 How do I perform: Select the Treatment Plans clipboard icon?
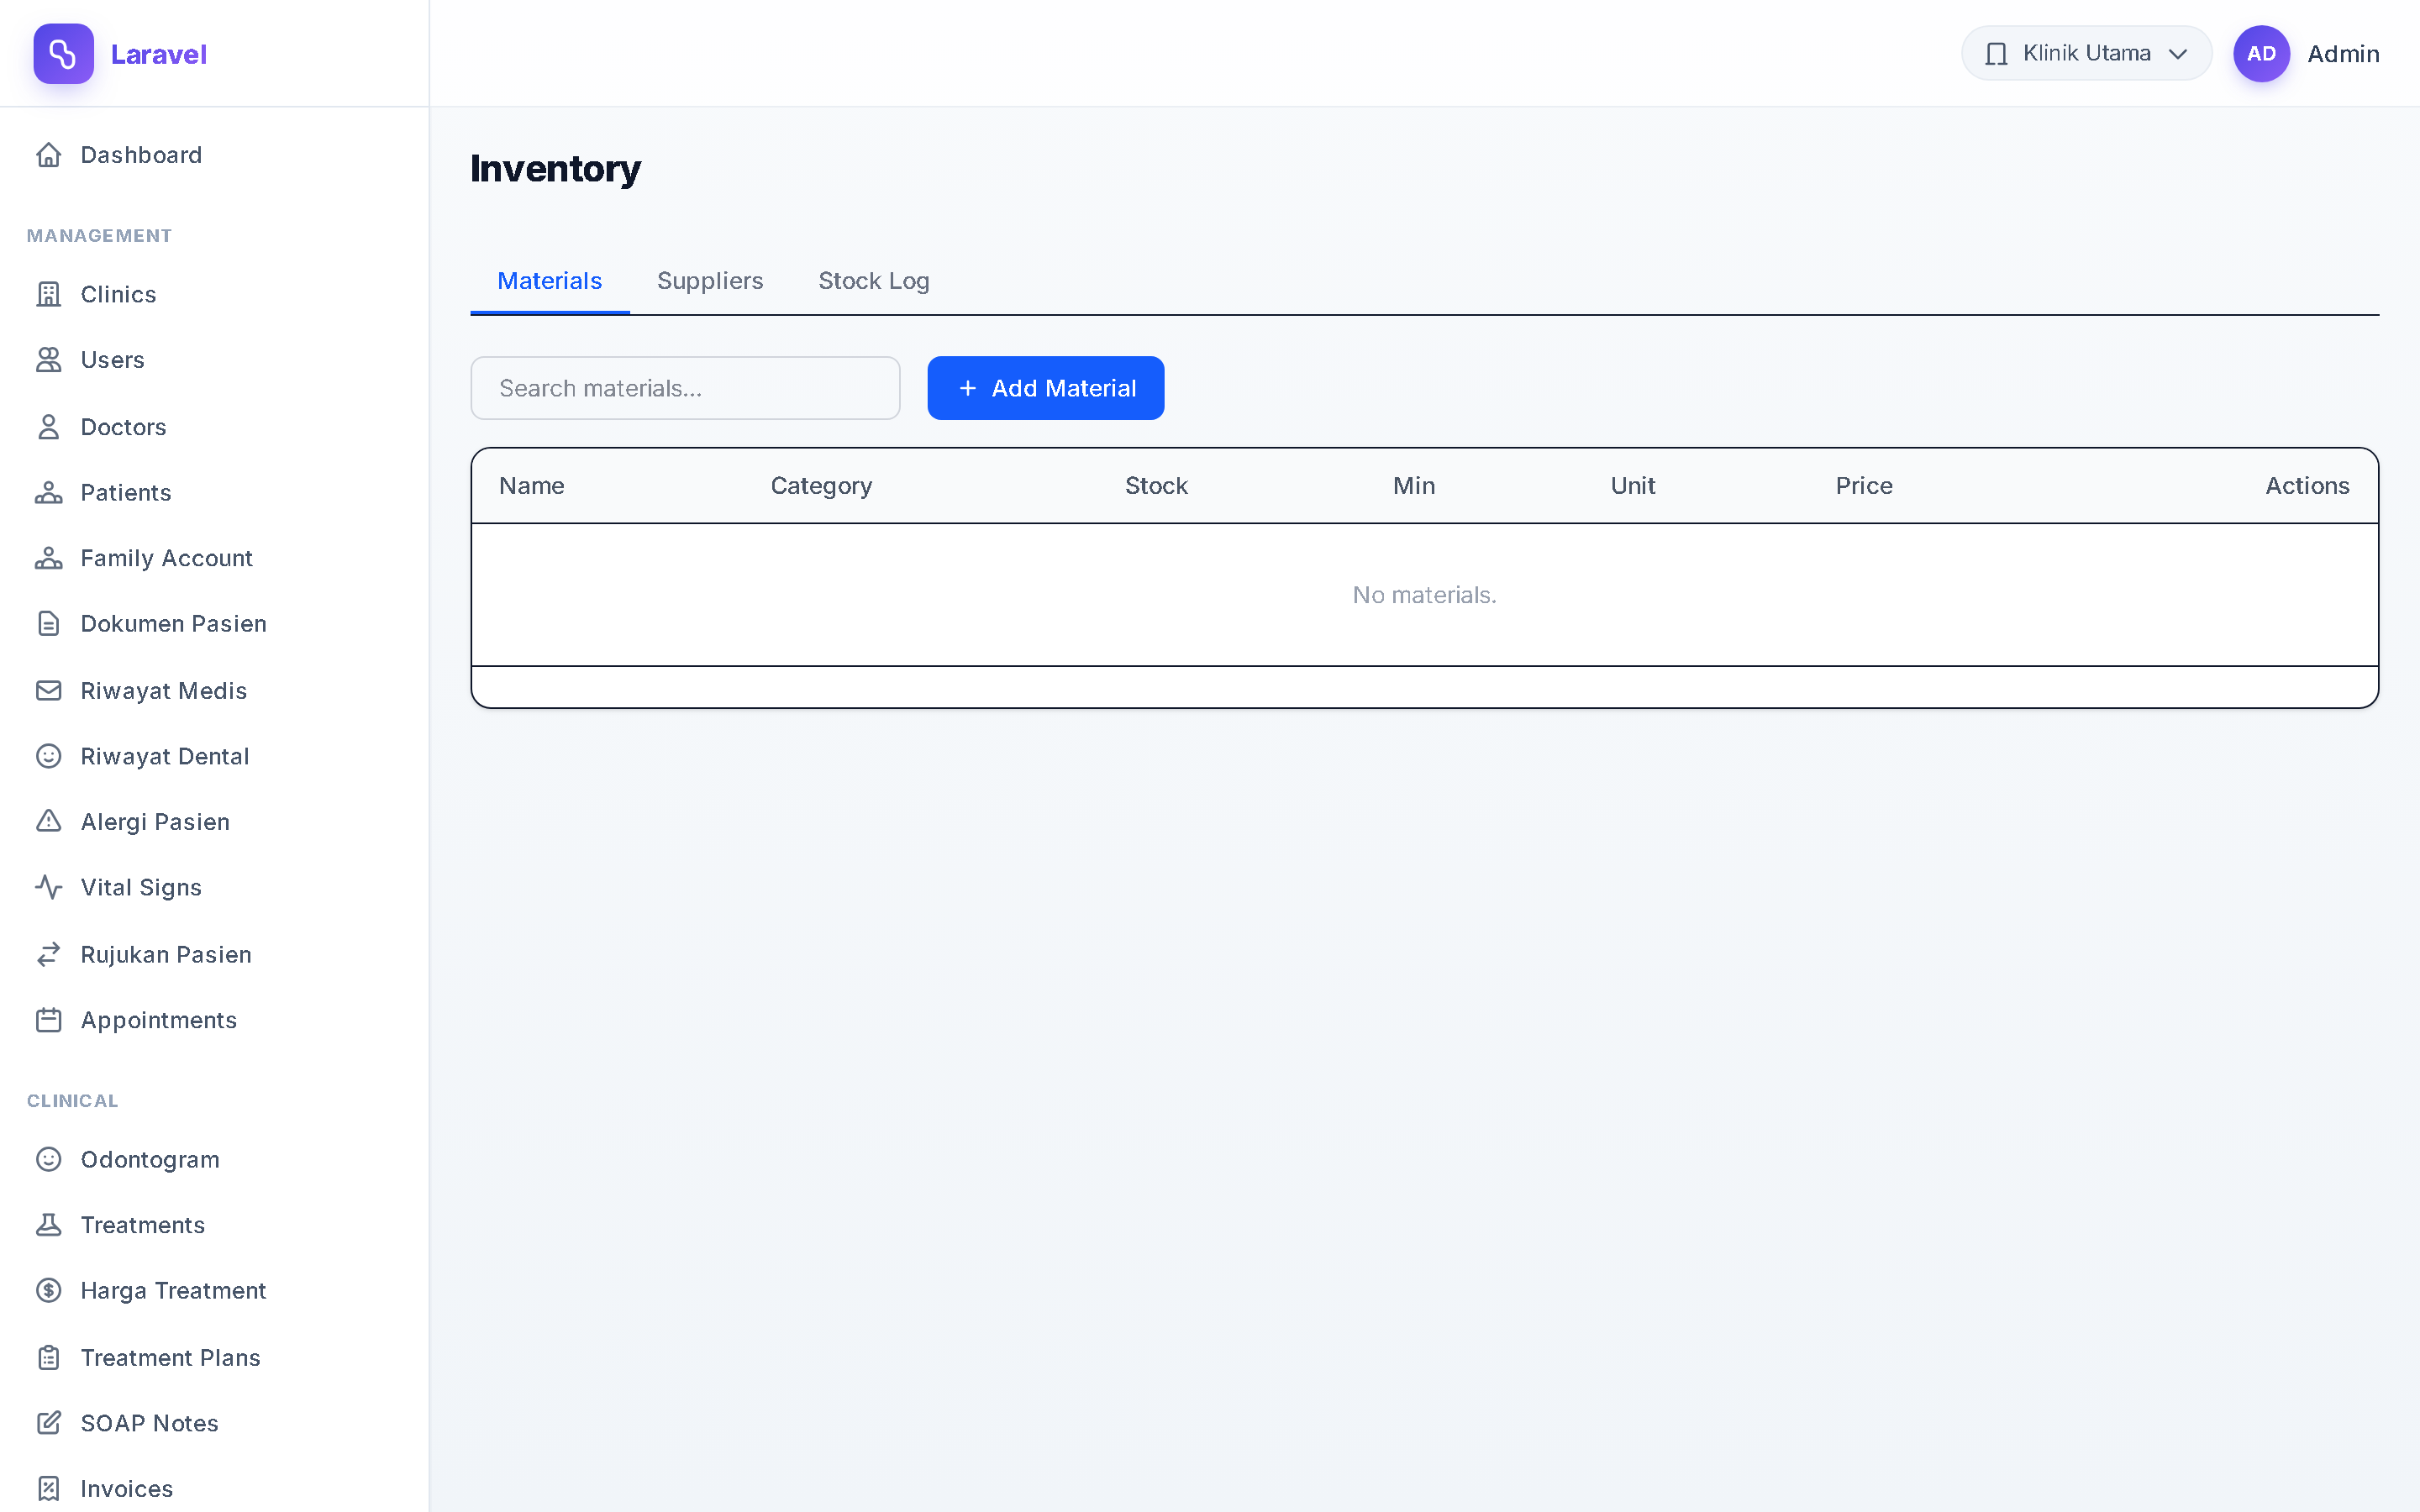click(48, 1358)
